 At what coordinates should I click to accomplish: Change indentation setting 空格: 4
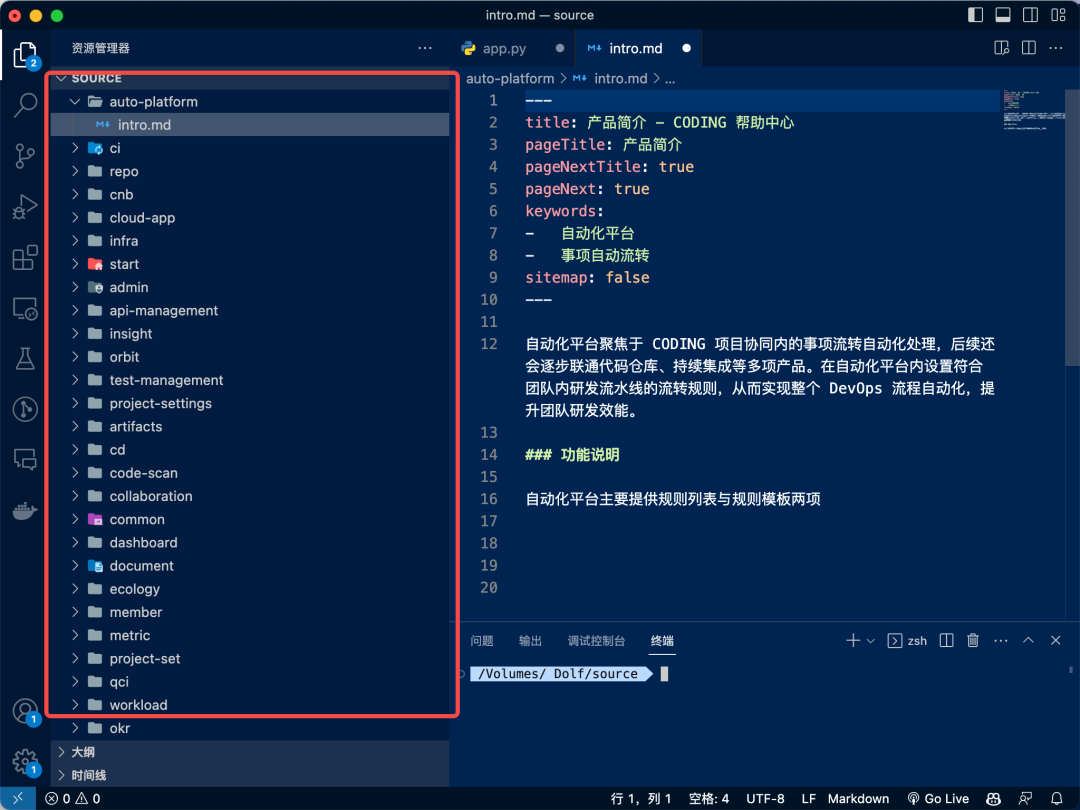(x=709, y=798)
